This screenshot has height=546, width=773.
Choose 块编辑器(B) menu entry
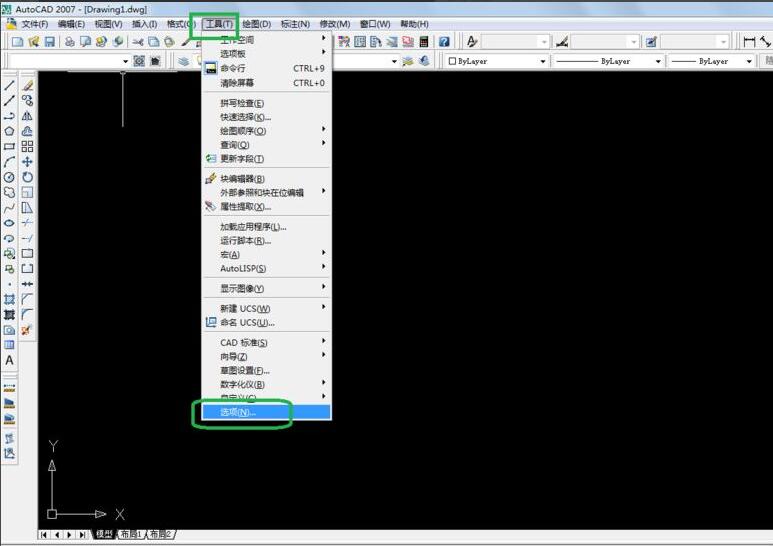click(x=267, y=178)
